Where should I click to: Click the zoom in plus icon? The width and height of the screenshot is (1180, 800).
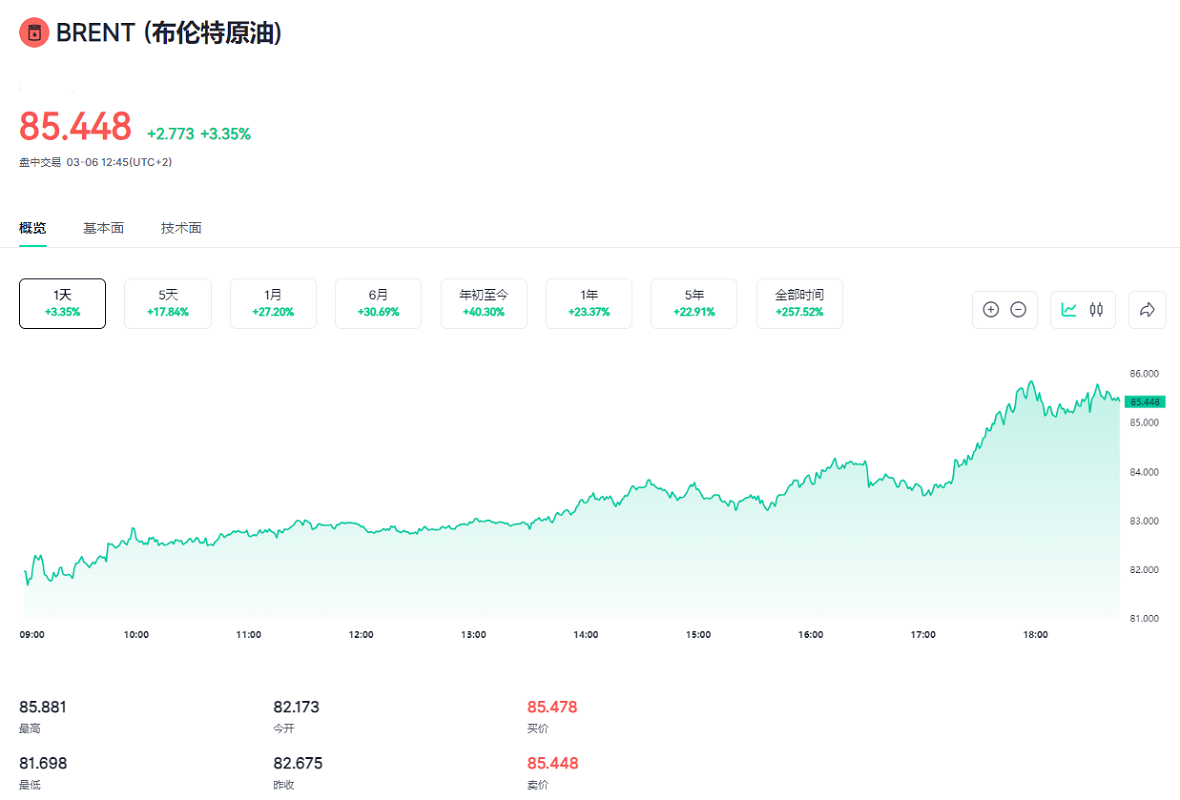coord(991,310)
